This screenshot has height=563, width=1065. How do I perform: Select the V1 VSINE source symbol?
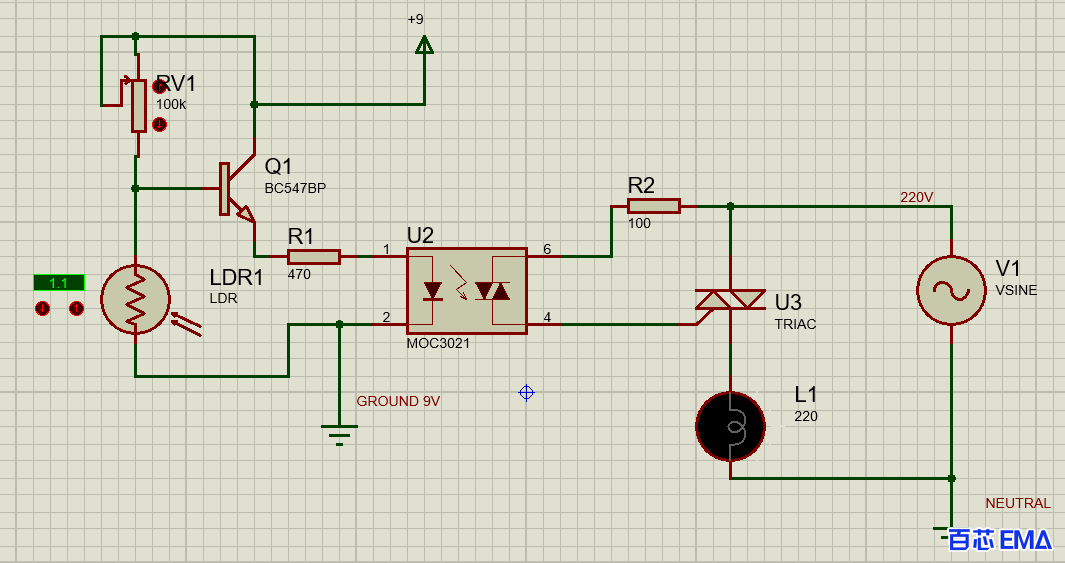click(x=952, y=291)
